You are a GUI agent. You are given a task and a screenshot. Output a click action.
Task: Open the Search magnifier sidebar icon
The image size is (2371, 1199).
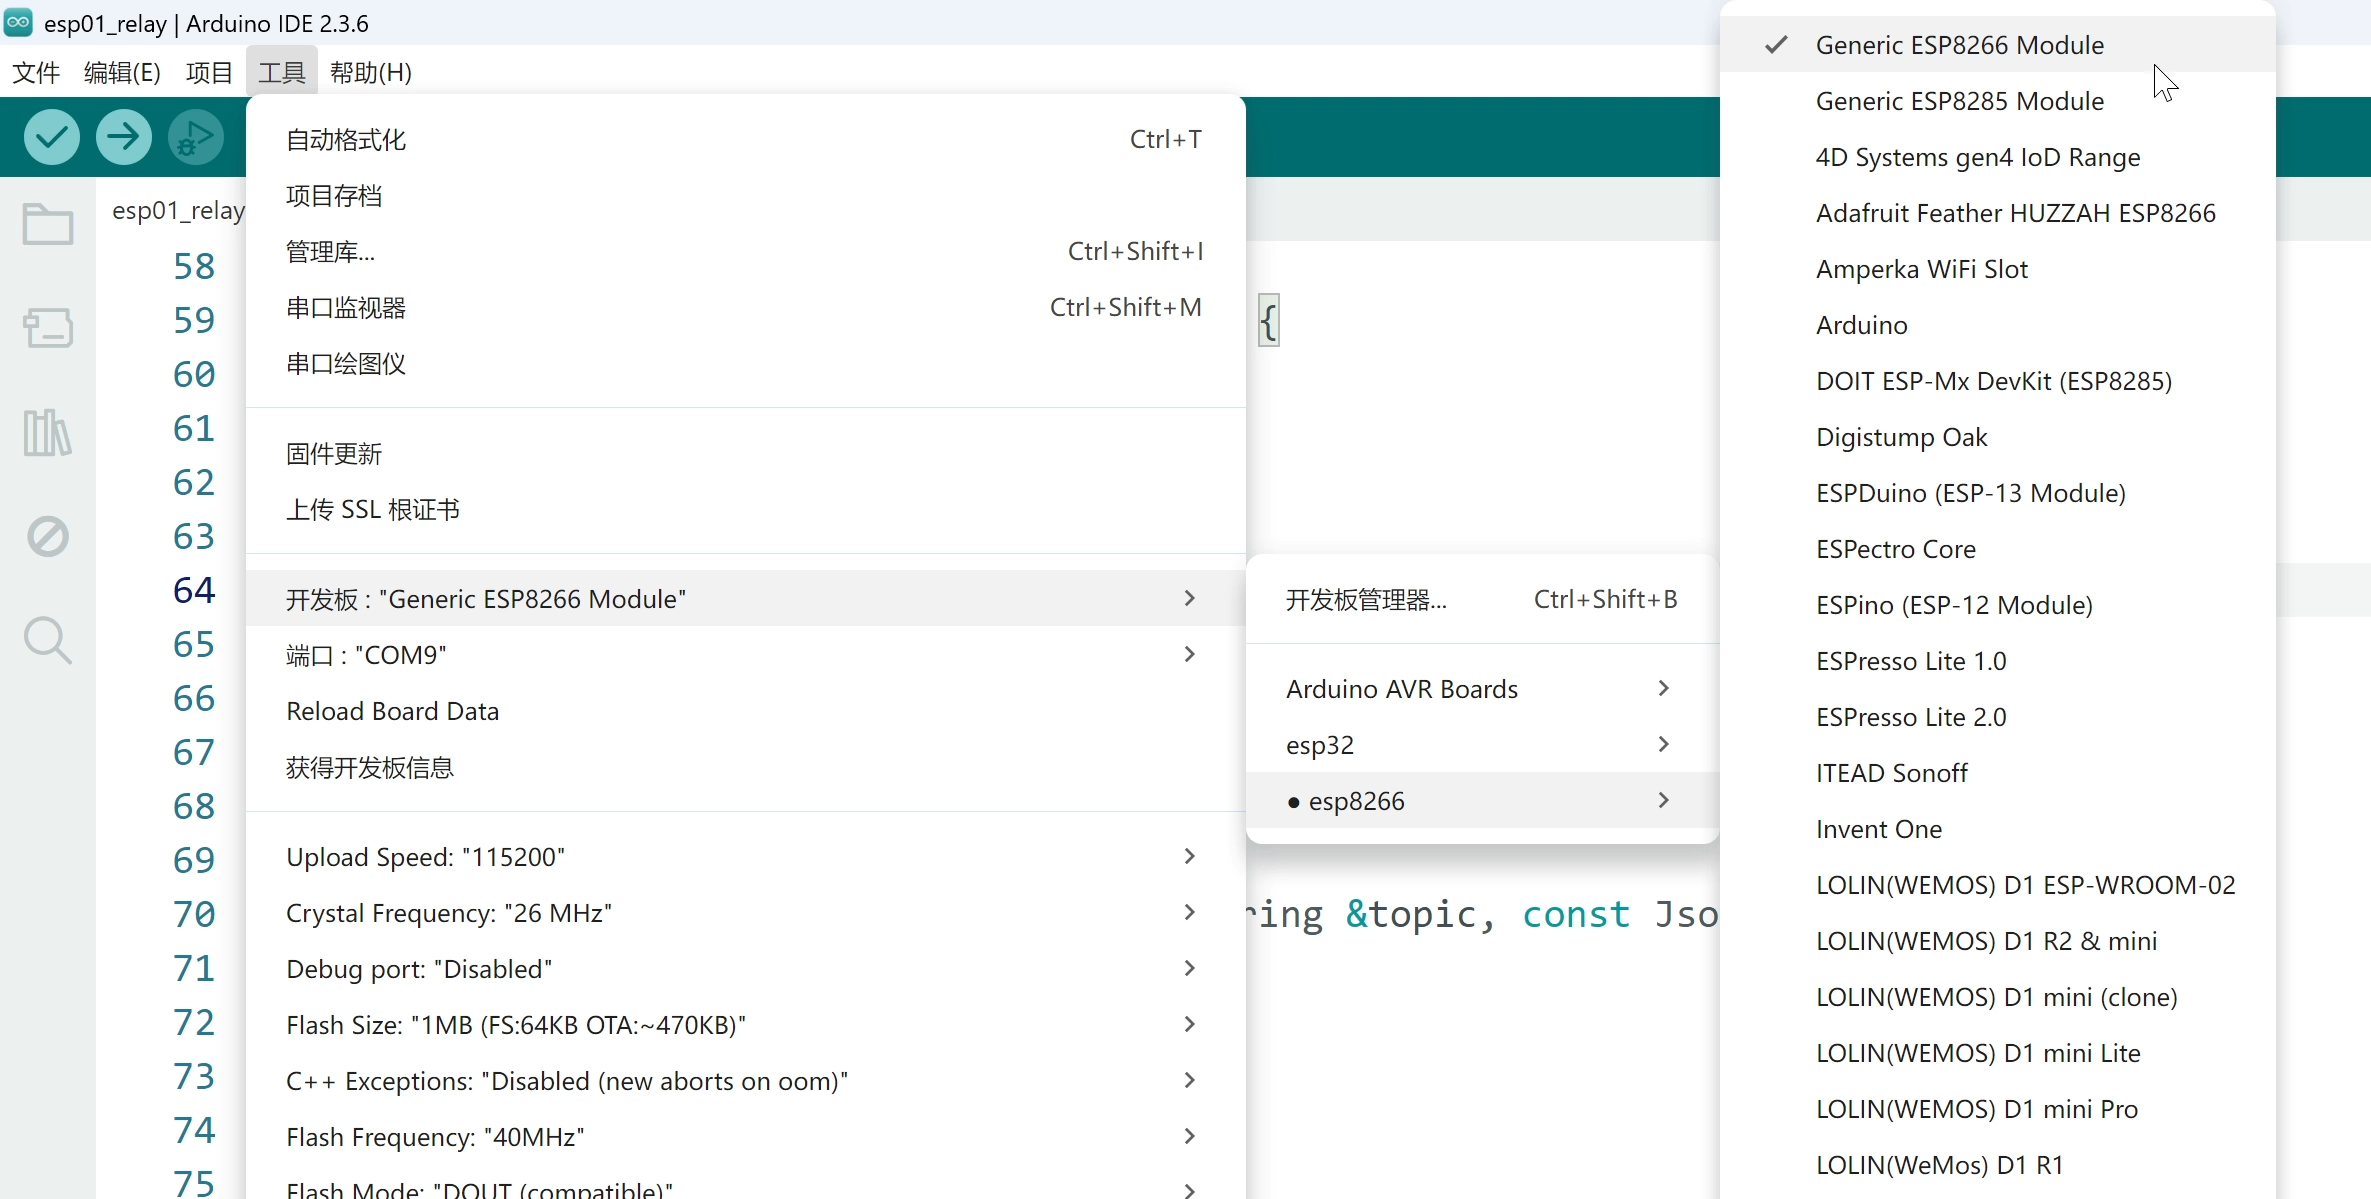click(x=47, y=640)
